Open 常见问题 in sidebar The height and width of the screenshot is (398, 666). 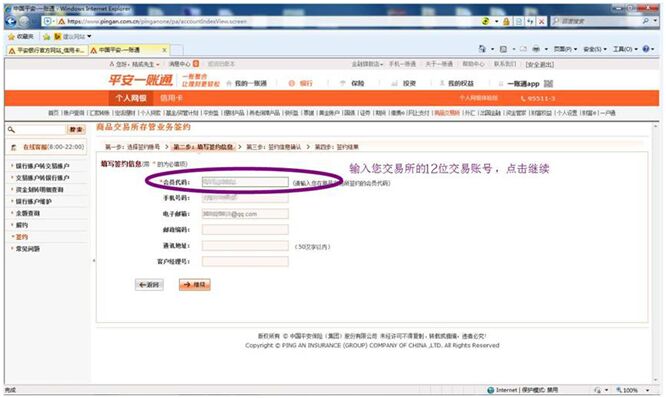click(x=28, y=249)
